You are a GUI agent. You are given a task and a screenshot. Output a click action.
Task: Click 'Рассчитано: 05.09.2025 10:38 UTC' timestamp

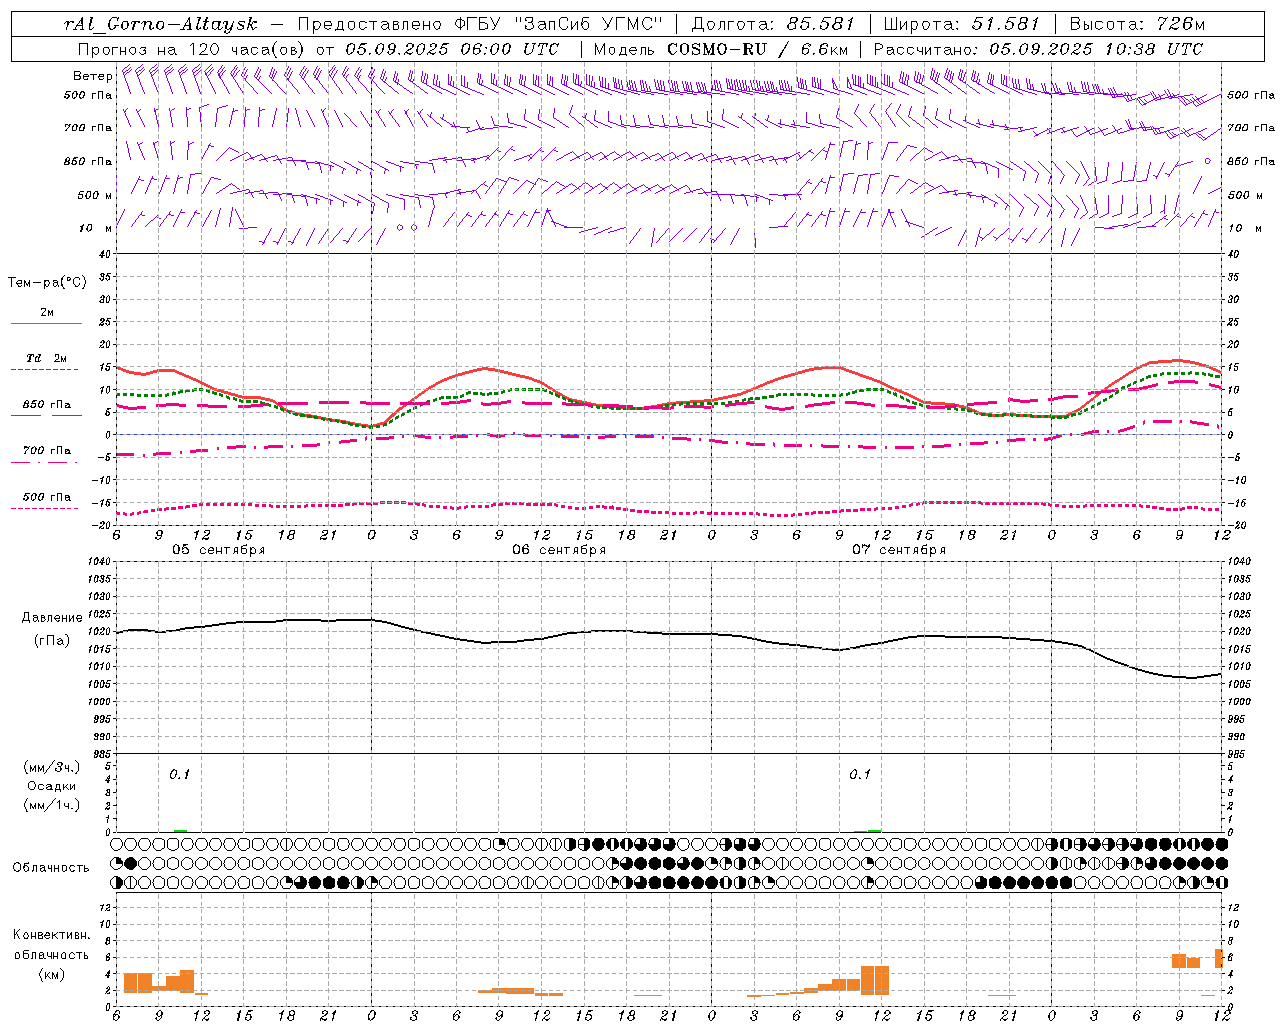[1038, 48]
